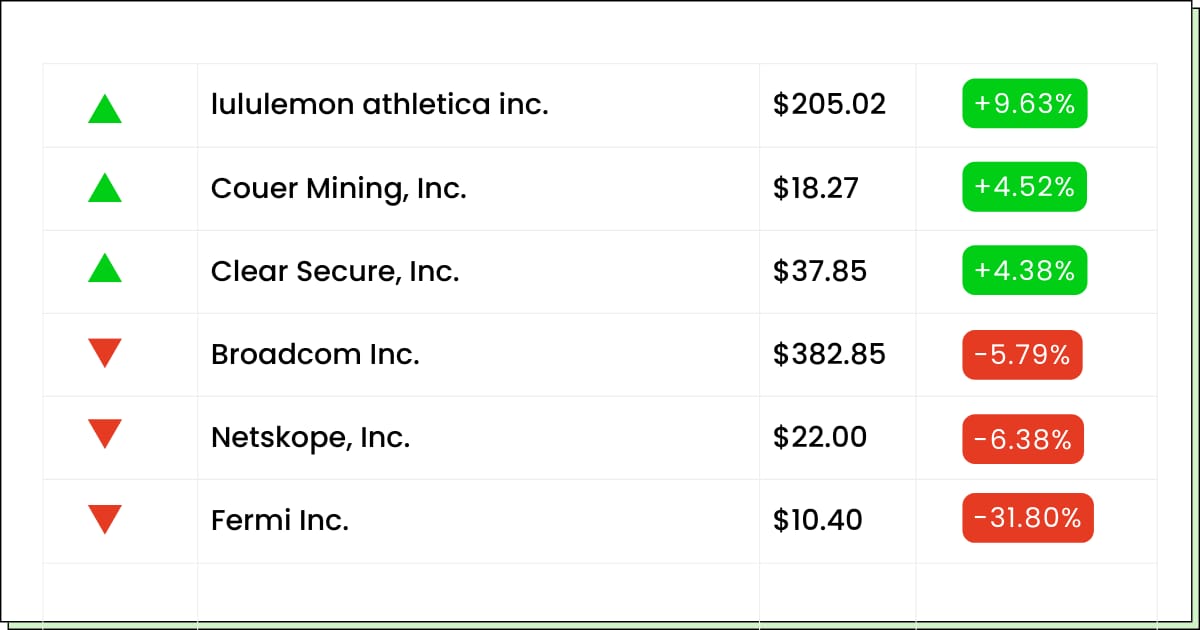This screenshot has height=630, width=1200.
Task: Click the -31.80% red badge
Action: pos(1028,518)
